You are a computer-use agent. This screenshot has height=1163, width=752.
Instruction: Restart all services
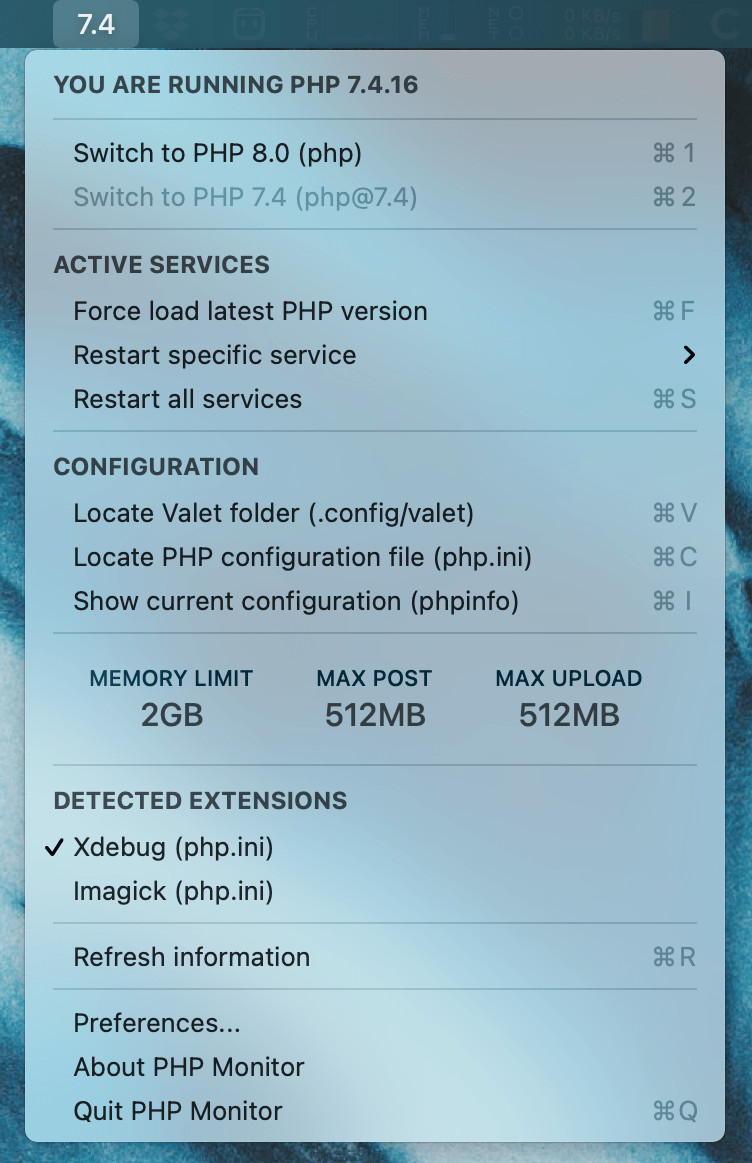coord(375,399)
